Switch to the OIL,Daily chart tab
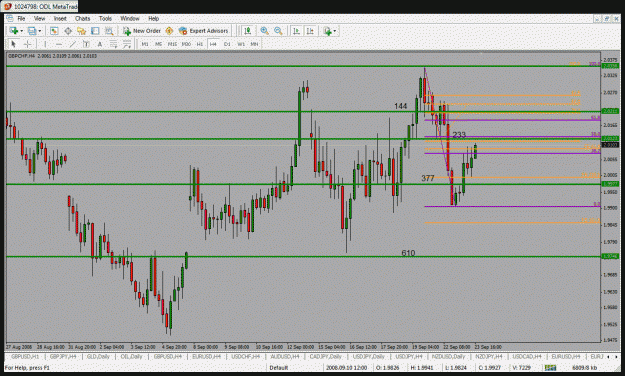625x376 pixels. 132,356
